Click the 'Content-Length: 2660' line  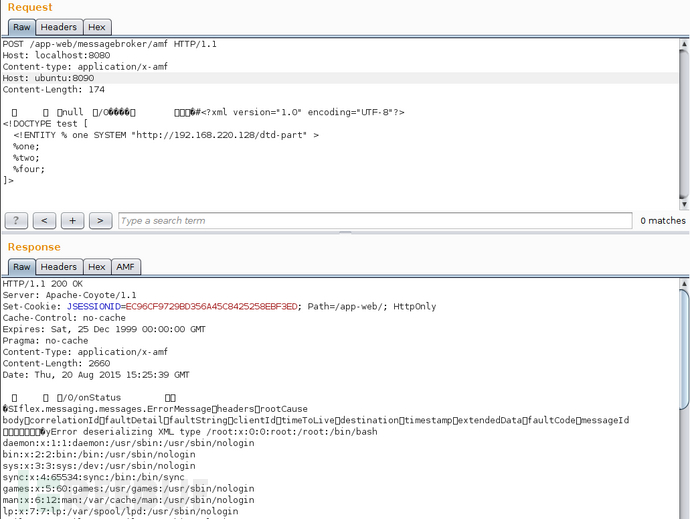[x=56, y=364]
